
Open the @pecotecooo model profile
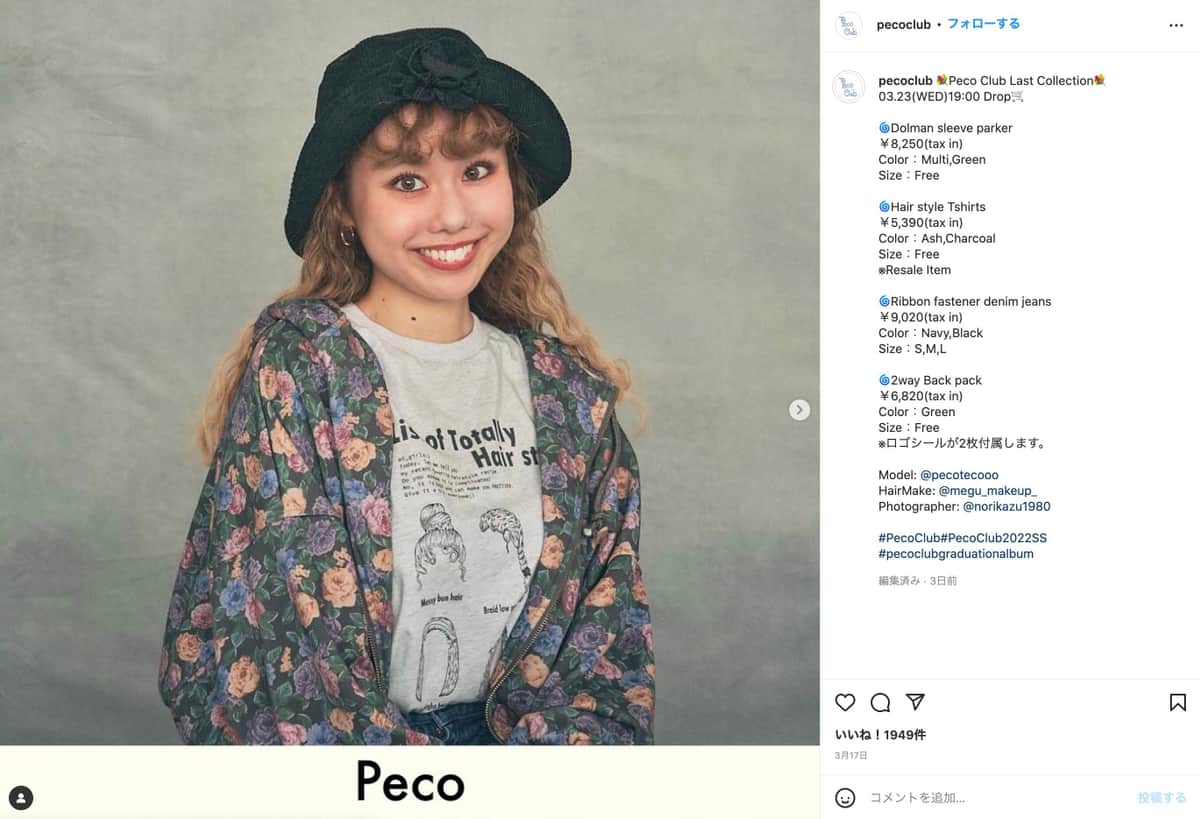(x=959, y=475)
